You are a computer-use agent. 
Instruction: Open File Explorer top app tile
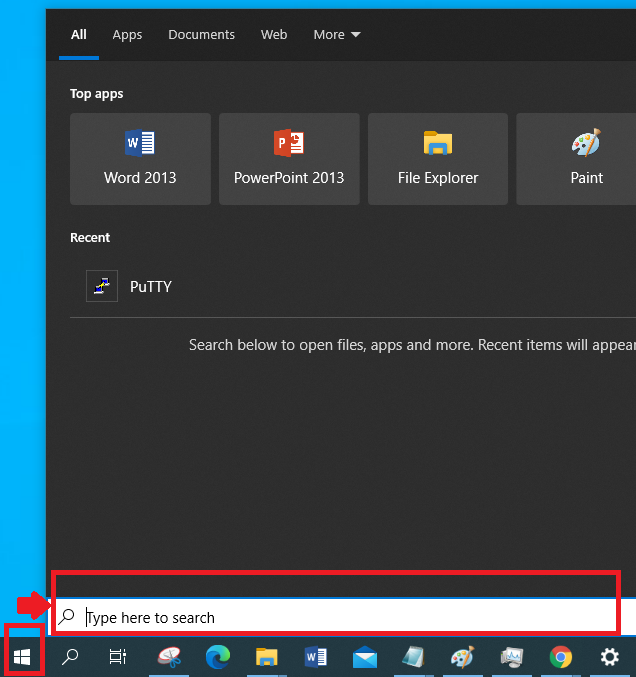(x=438, y=159)
